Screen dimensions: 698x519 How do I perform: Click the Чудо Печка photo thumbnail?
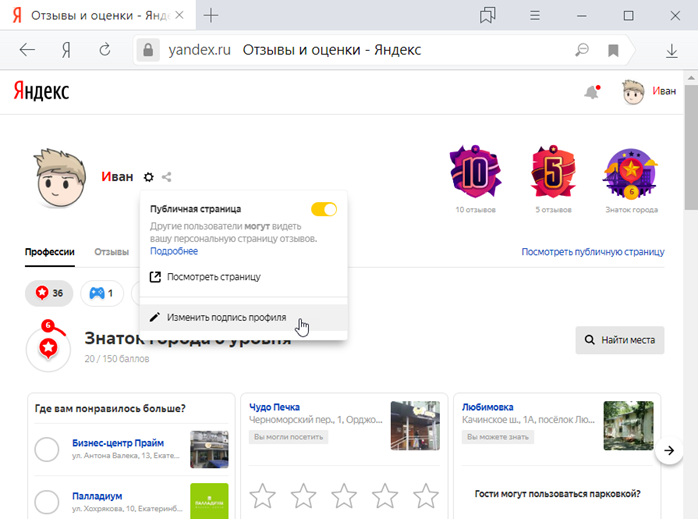(x=415, y=426)
